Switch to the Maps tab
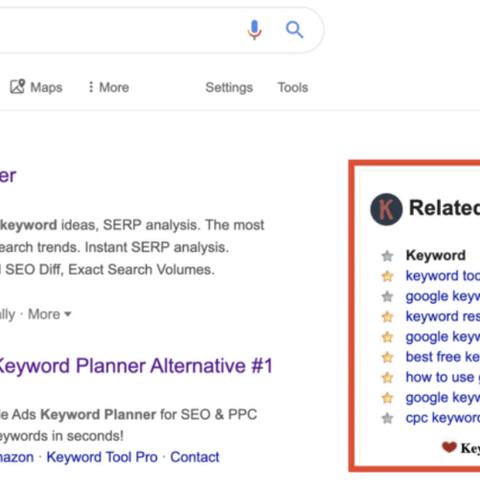 [x=36, y=87]
